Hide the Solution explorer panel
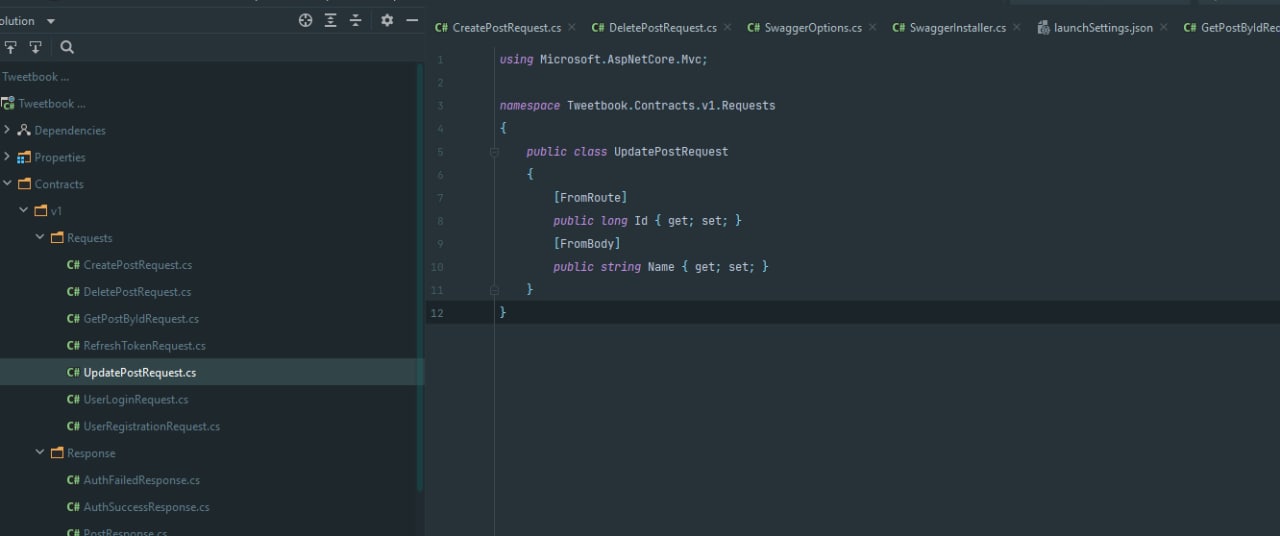 point(412,20)
